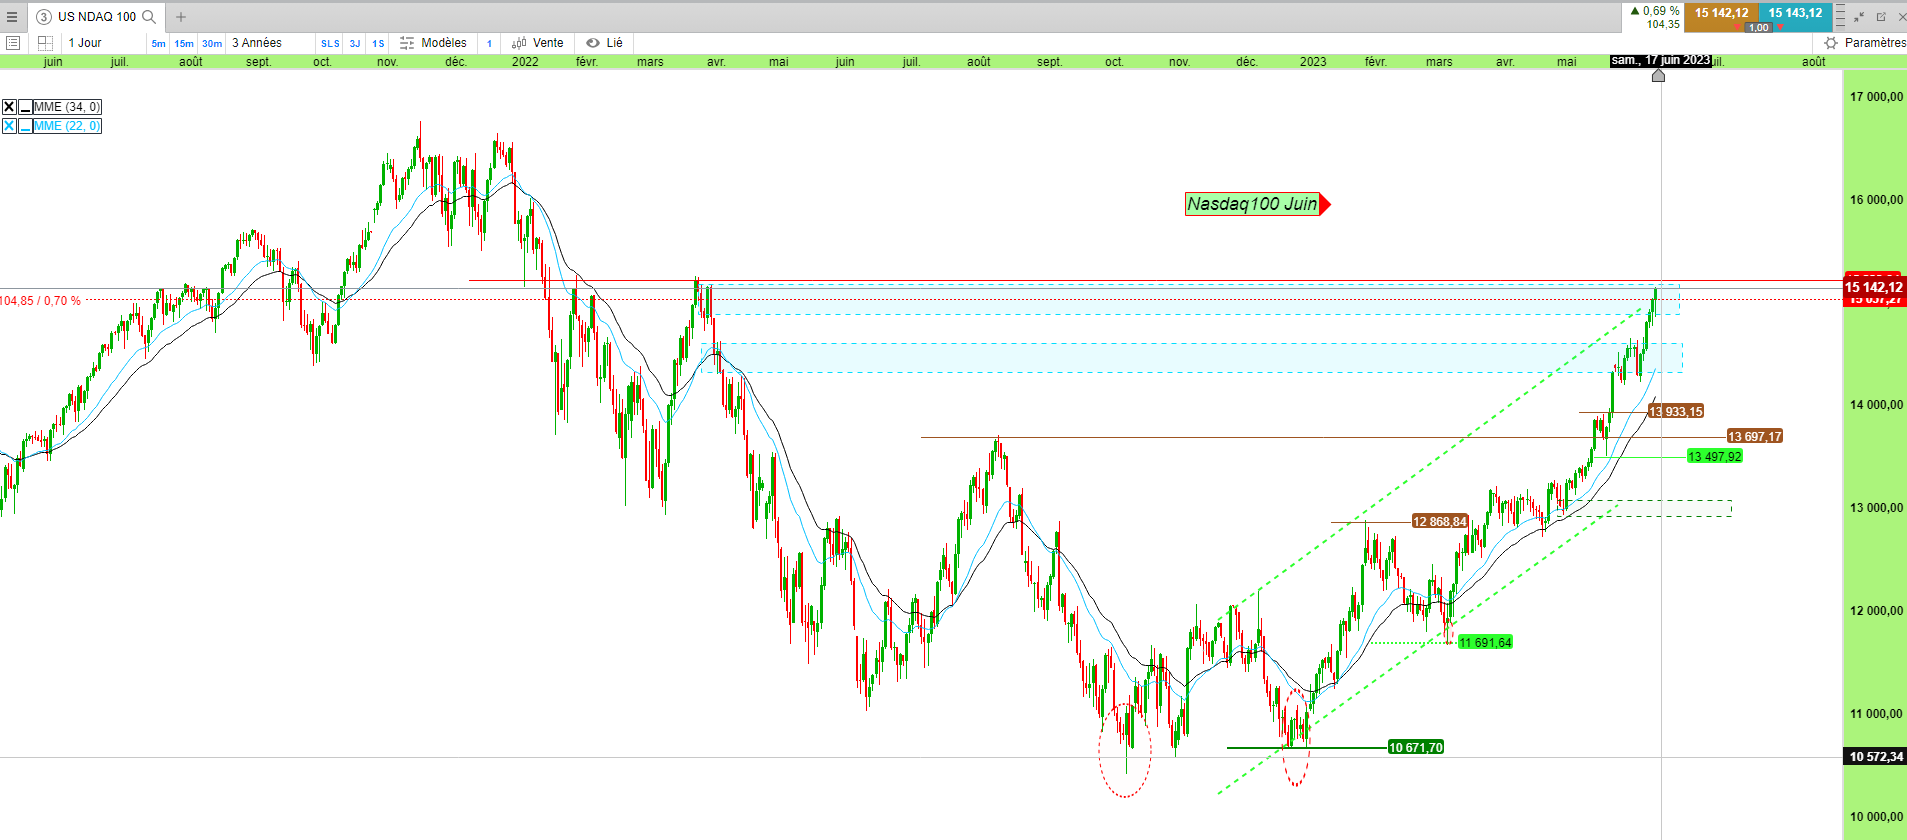Click the date cursor handle under 17 juin 2023
Image resolution: width=1907 pixels, height=840 pixels.
tap(1658, 75)
